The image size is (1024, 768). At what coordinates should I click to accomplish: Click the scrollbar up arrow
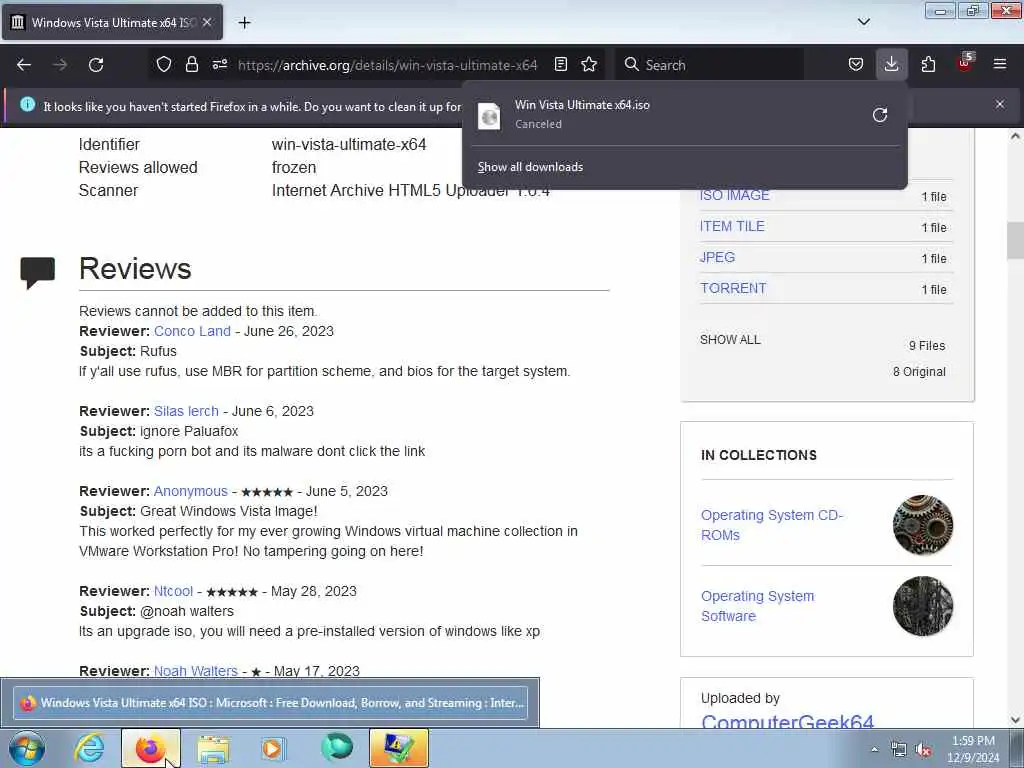click(1015, 136)
